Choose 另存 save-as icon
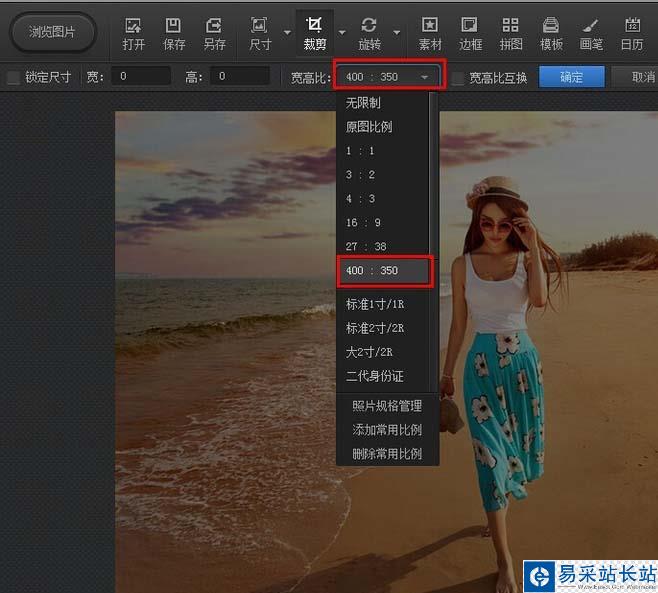This screenshot has height=593, width=658. 214,34
